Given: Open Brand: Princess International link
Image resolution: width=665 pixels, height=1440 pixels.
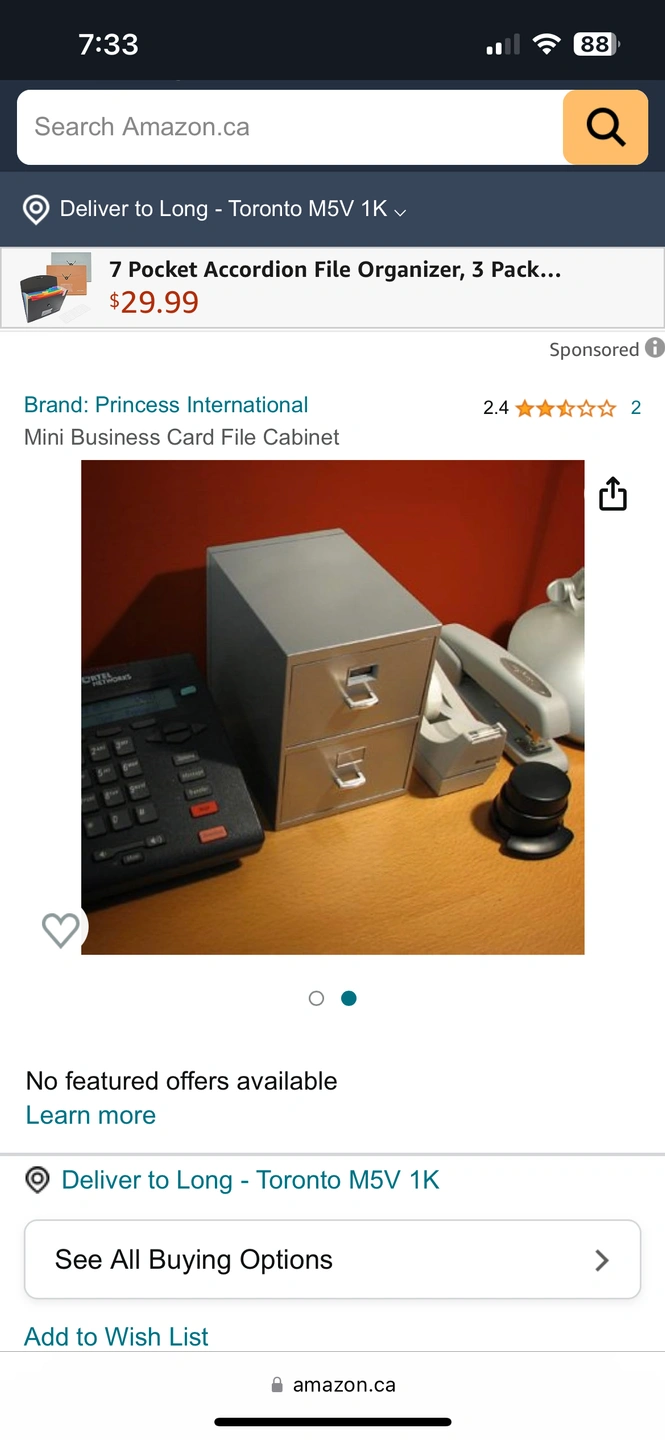Looking at the screenshot, I should [x=166, y=405].
